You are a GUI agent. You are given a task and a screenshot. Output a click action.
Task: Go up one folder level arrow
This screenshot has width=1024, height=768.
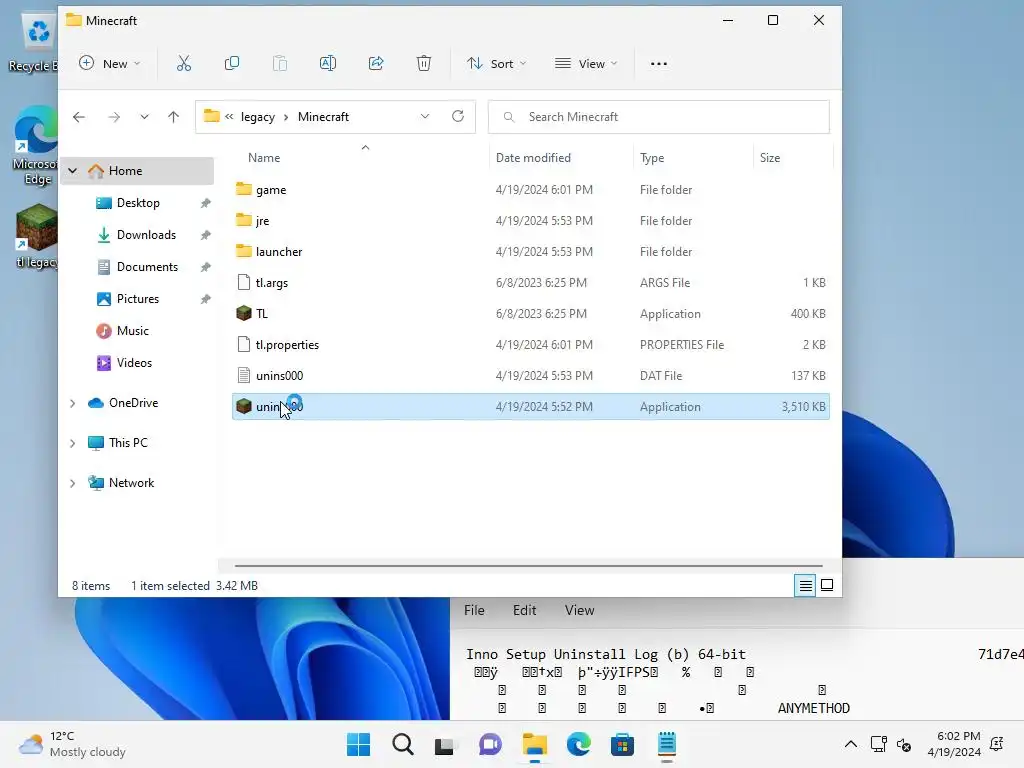point(173,117)
